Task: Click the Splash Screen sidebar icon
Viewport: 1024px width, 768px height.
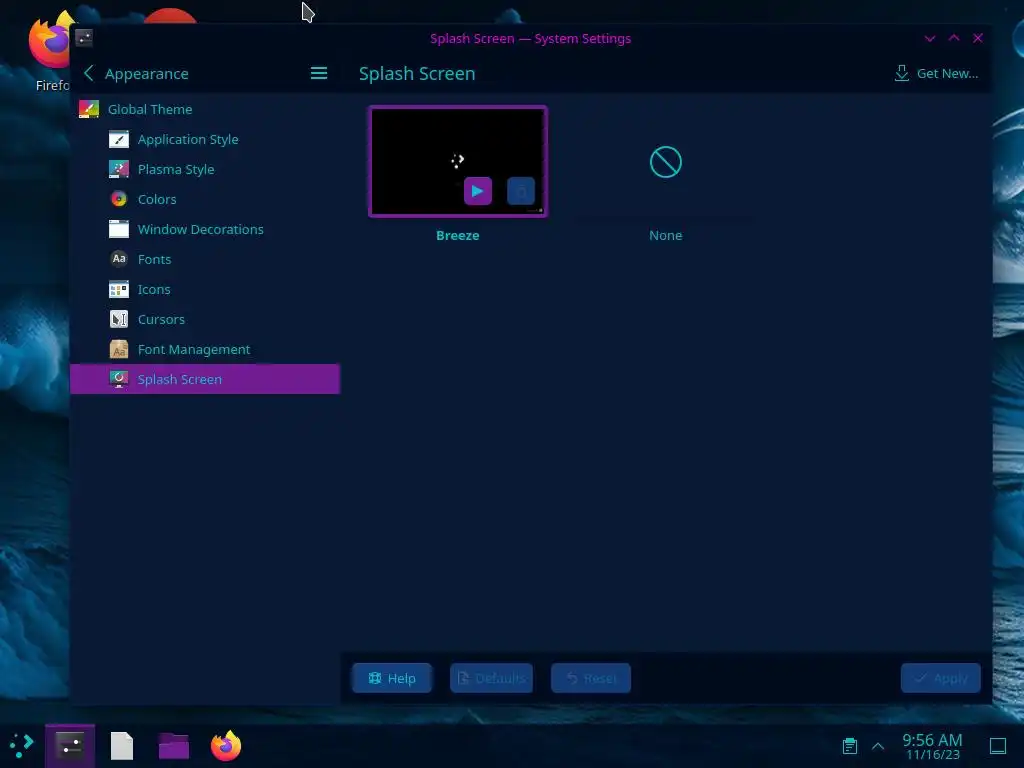Action: 119,379
